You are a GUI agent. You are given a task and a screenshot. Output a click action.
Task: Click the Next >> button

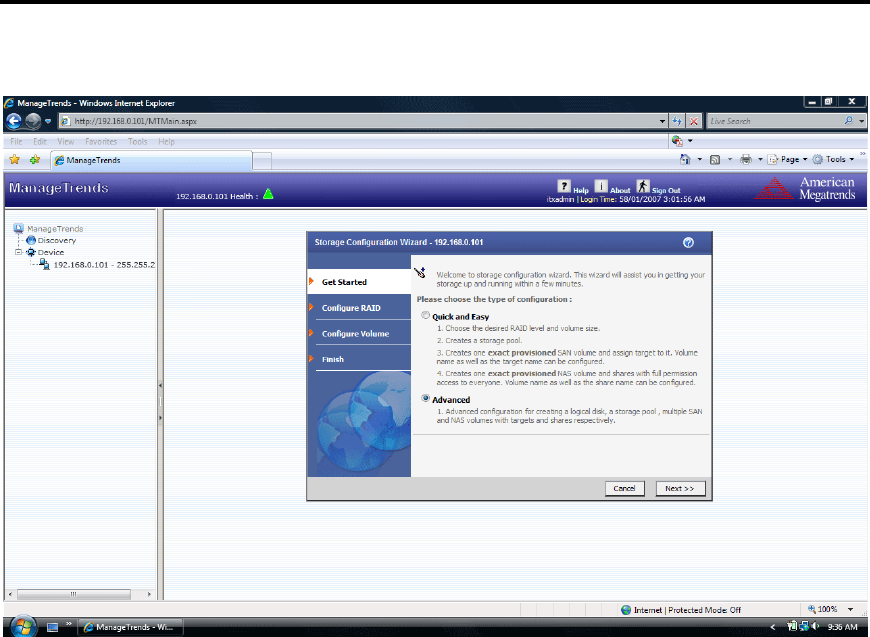[680, 488]
